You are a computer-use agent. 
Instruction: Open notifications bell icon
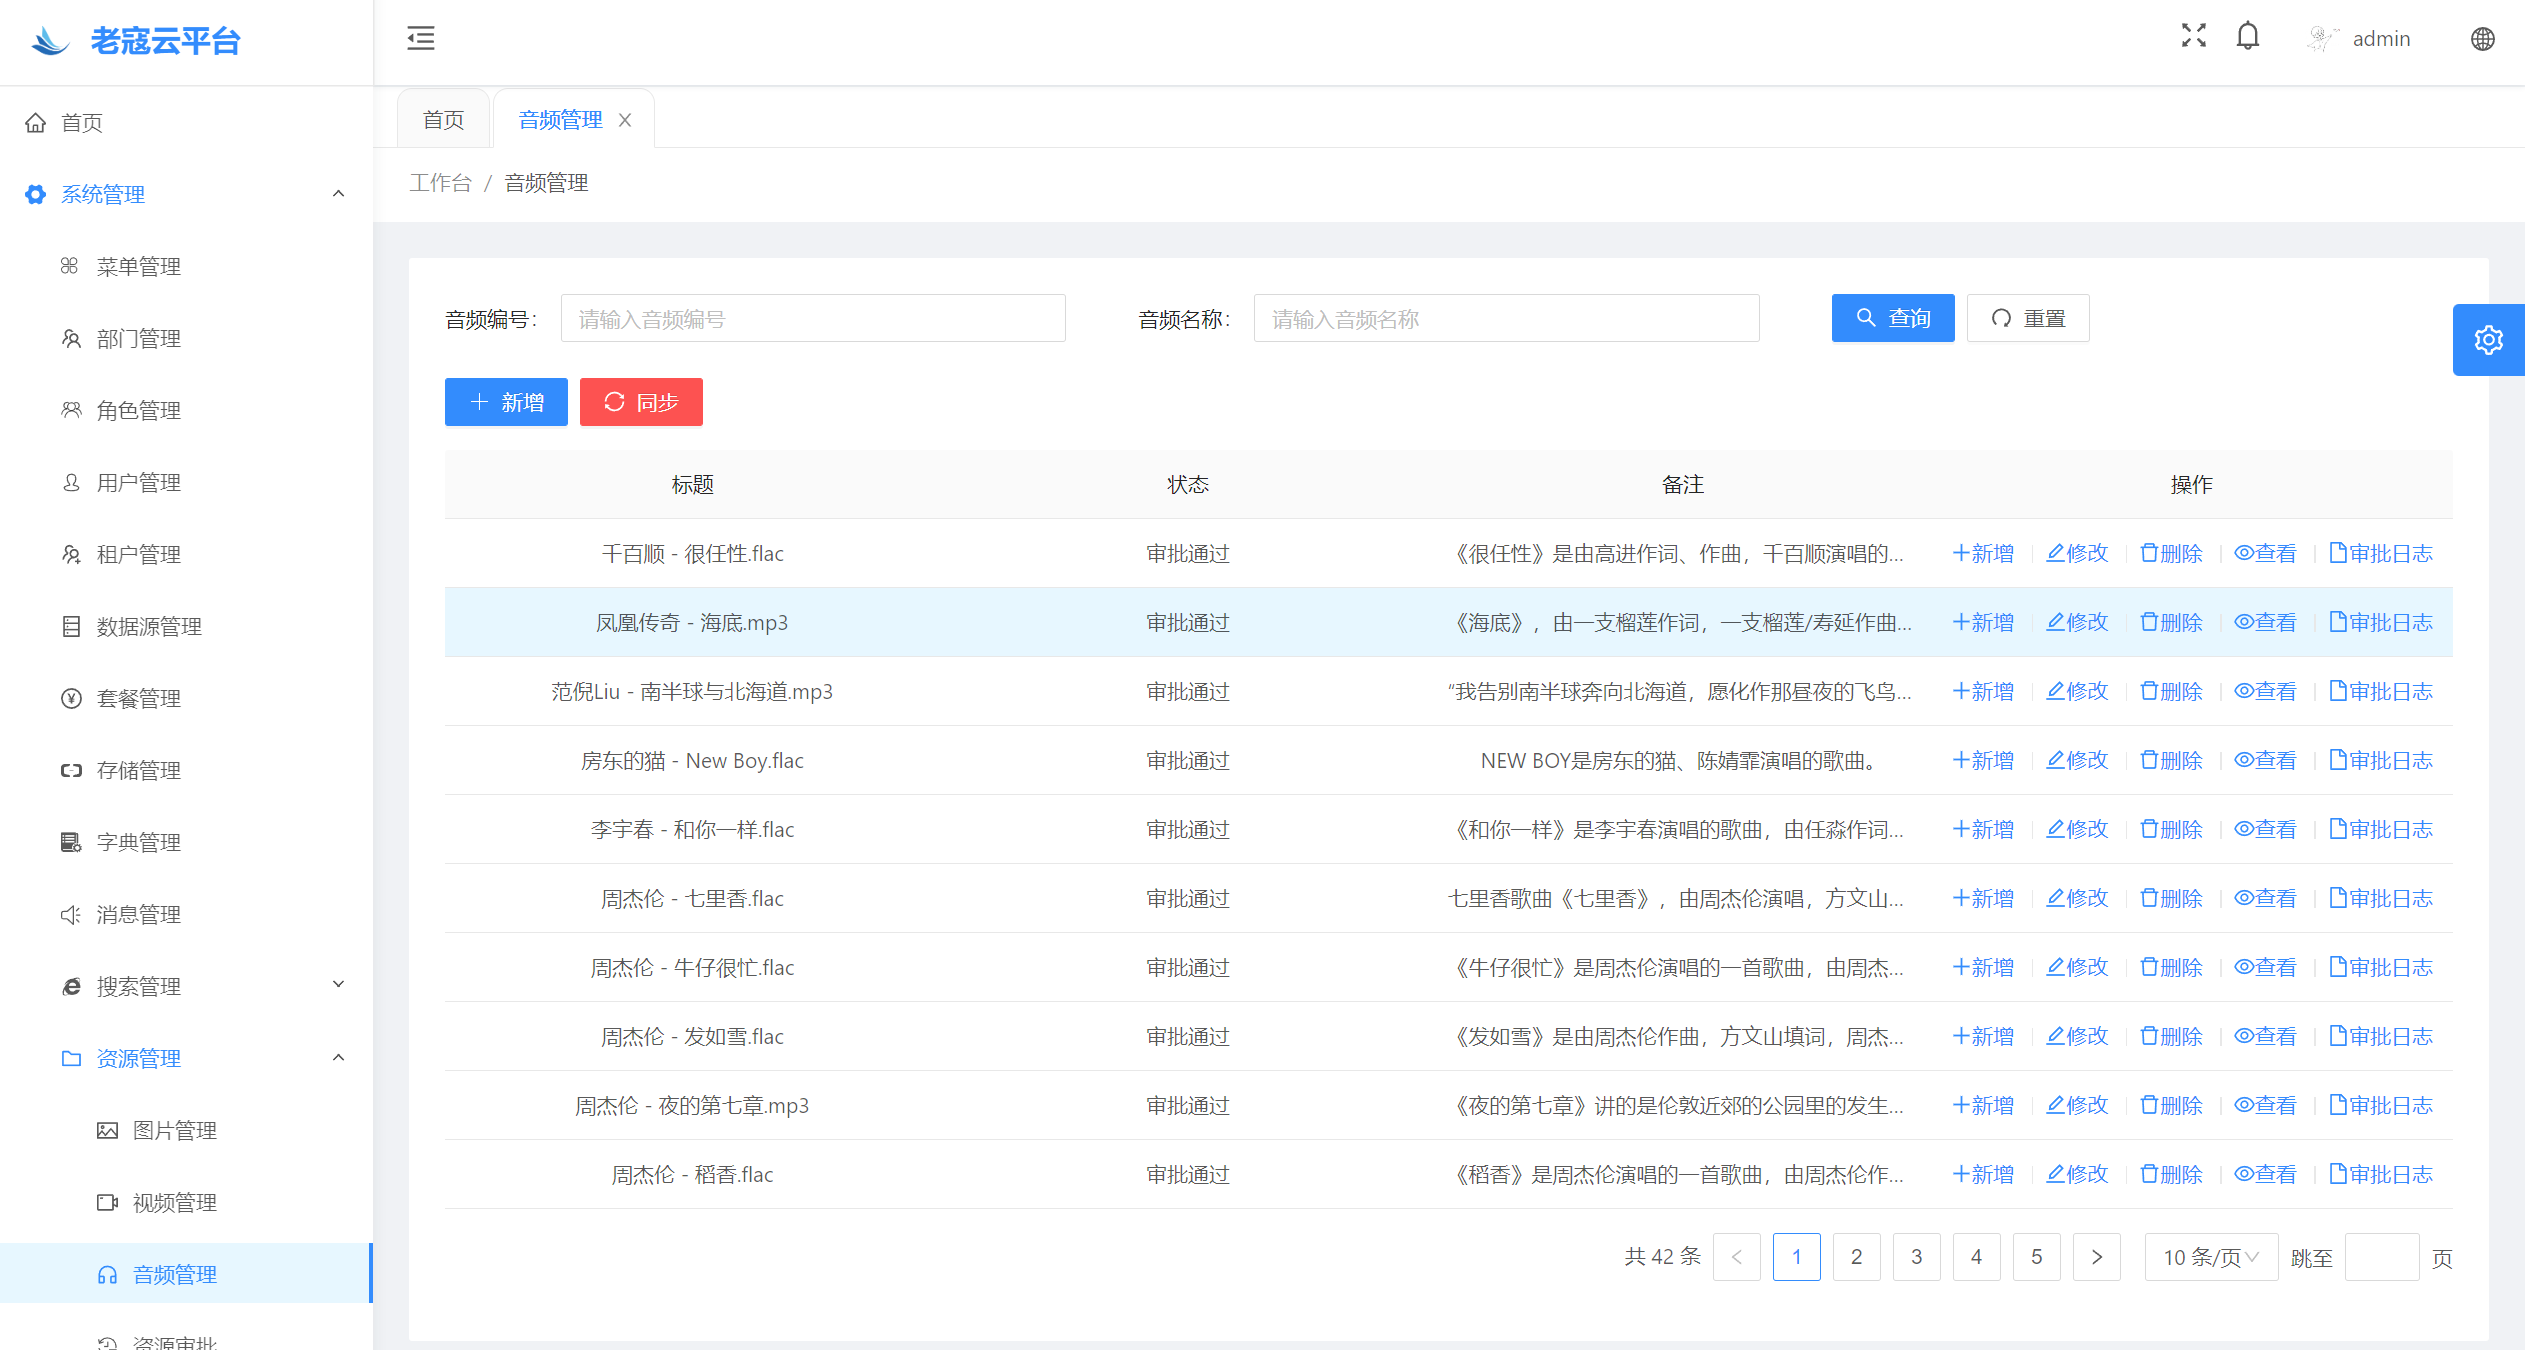(2247, 37)
